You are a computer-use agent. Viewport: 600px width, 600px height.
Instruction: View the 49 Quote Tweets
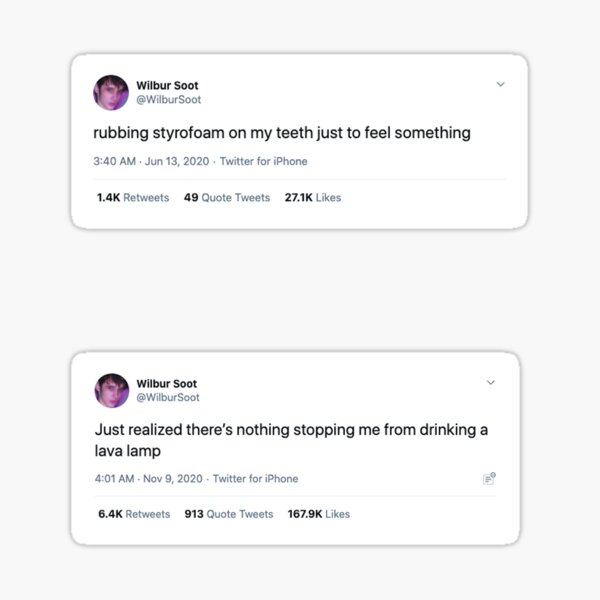(x=227, y=197)
